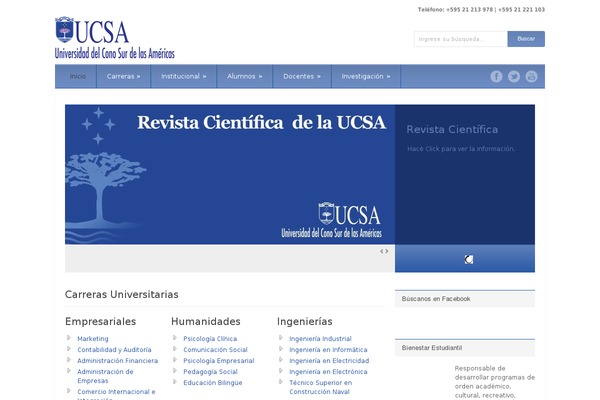Open Ingeniería Industrial link
The image size is (600, 400).
(x=320, y=339)
